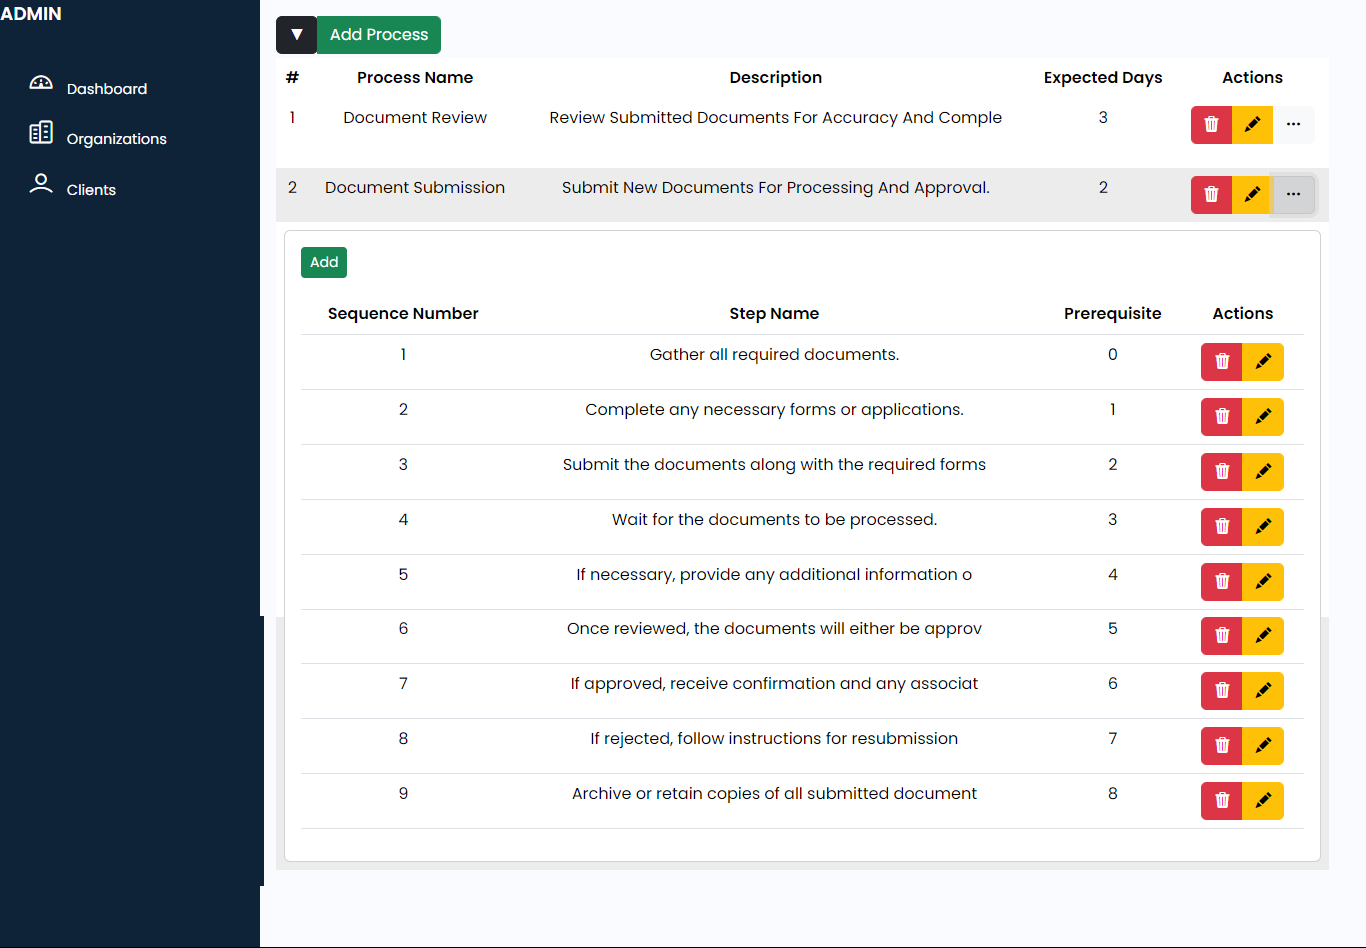
Task: Delete step 'If approved, receive confirmation'
Action: [x=1221, y=691]
